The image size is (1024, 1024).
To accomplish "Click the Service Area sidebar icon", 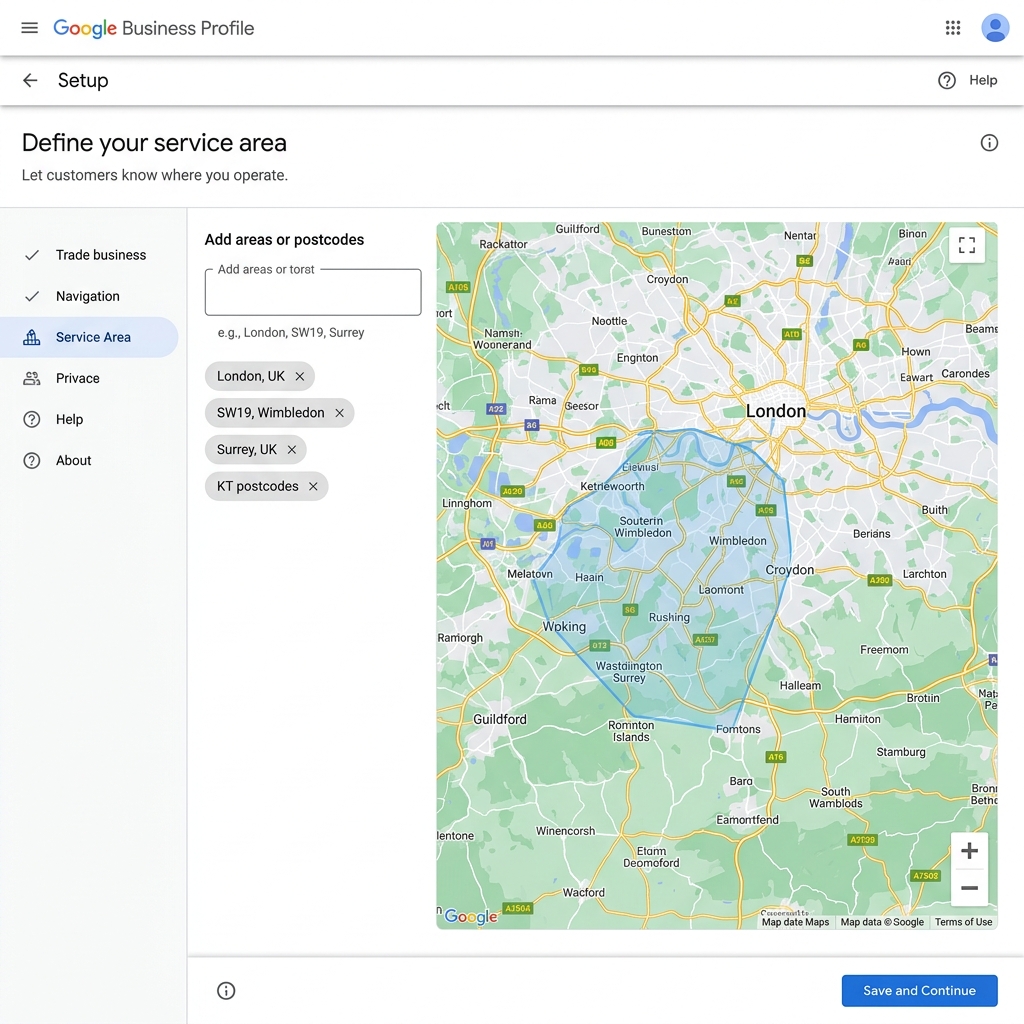I will pyautogui.click(x=32, y=337).
